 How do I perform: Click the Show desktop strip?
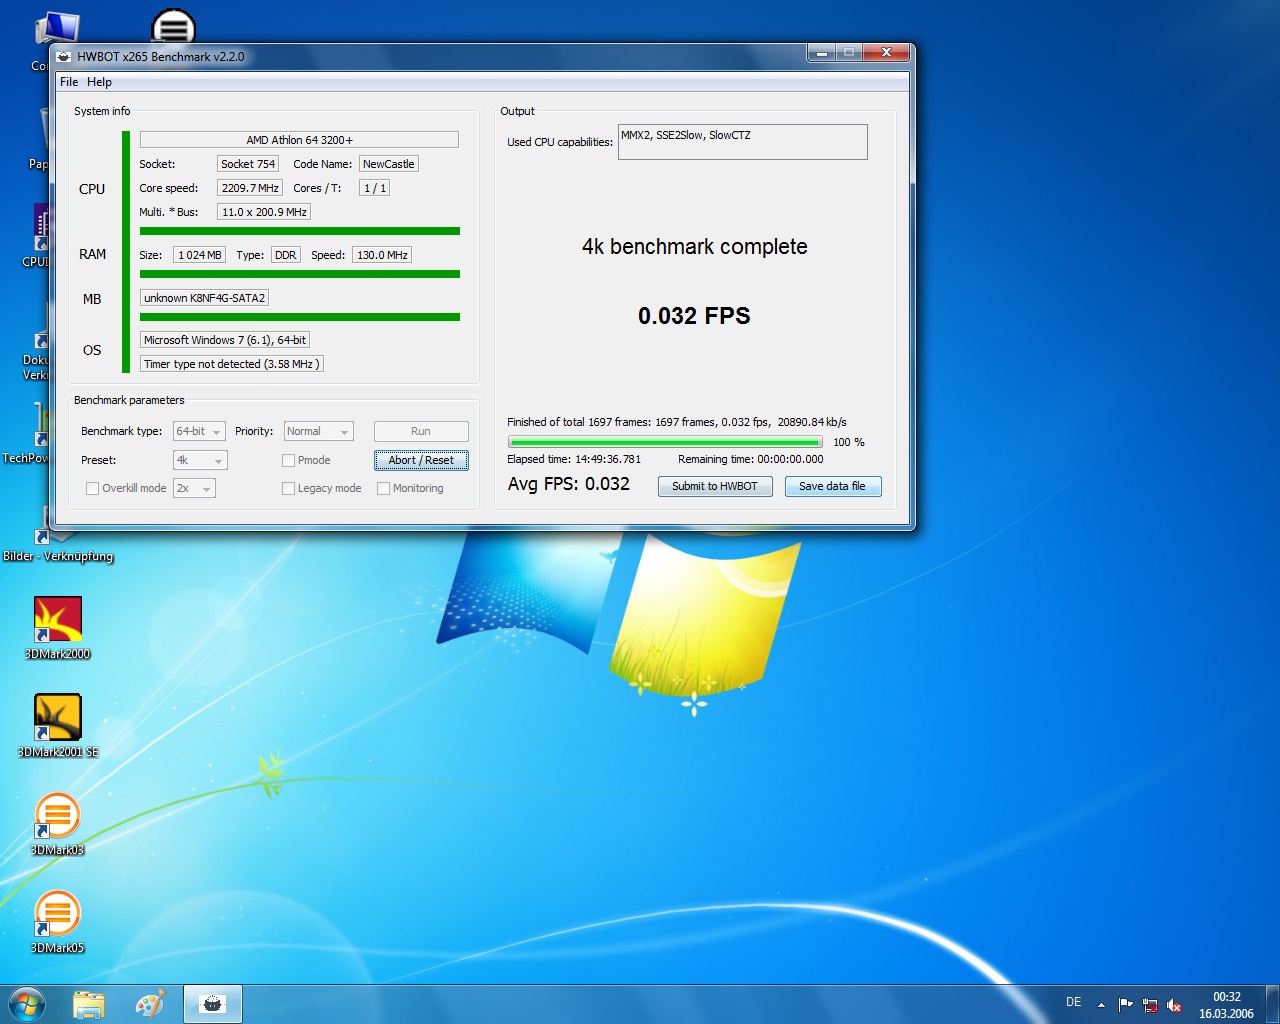point(1273,1004)
